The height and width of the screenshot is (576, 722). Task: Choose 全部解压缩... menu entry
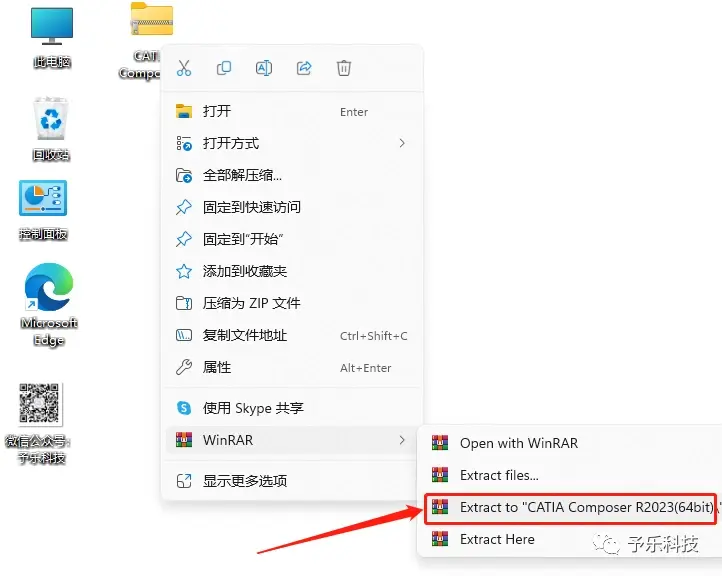tap(292, 175)
